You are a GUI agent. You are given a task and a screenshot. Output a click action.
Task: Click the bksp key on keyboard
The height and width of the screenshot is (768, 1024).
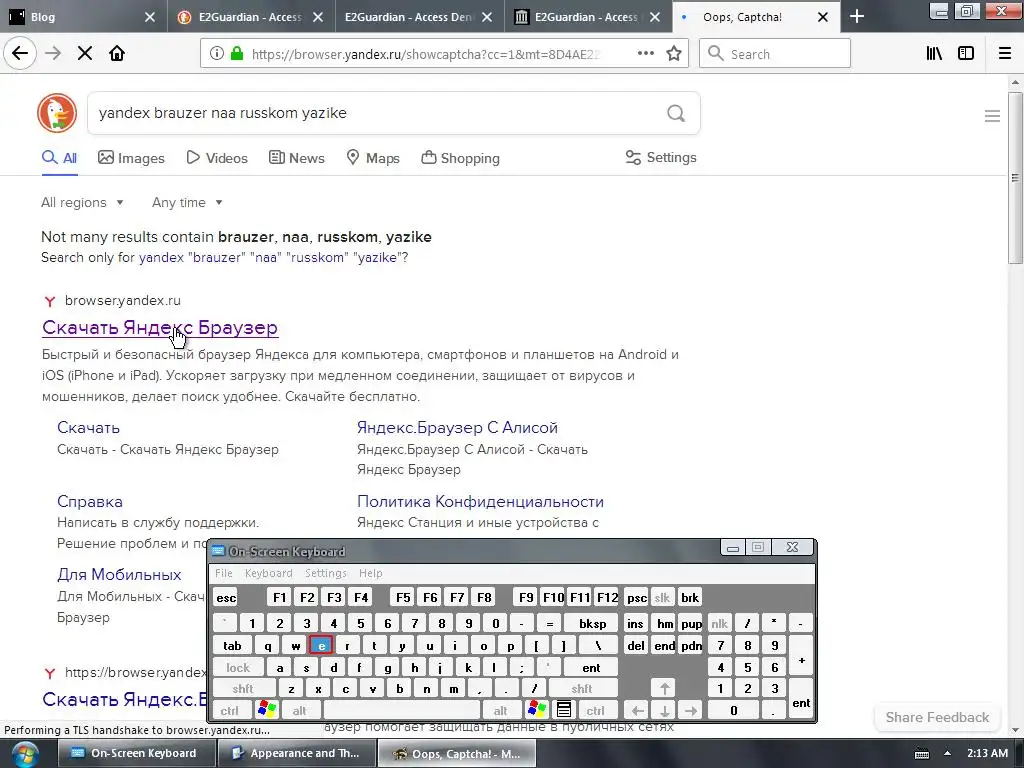[592, 624]
